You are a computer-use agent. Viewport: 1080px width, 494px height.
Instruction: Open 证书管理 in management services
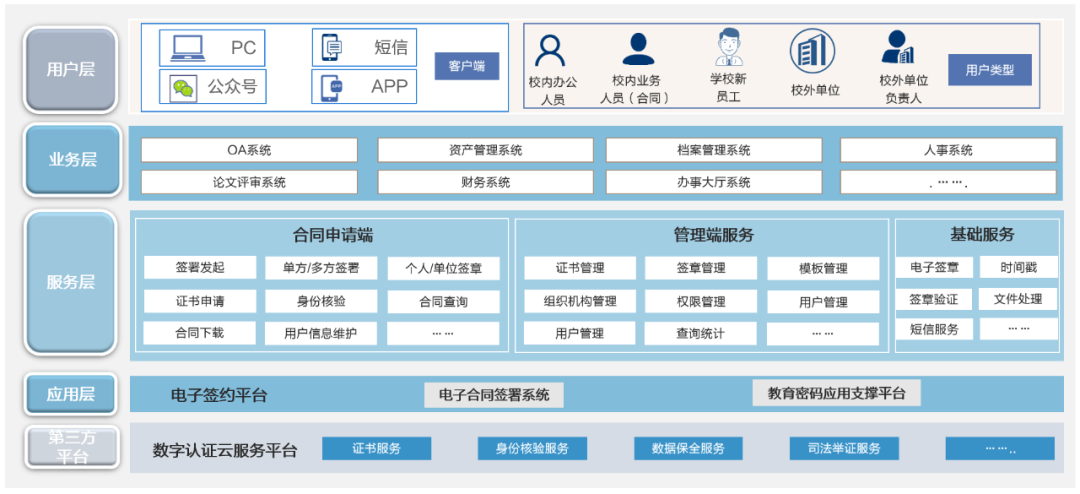coord(580,268)
